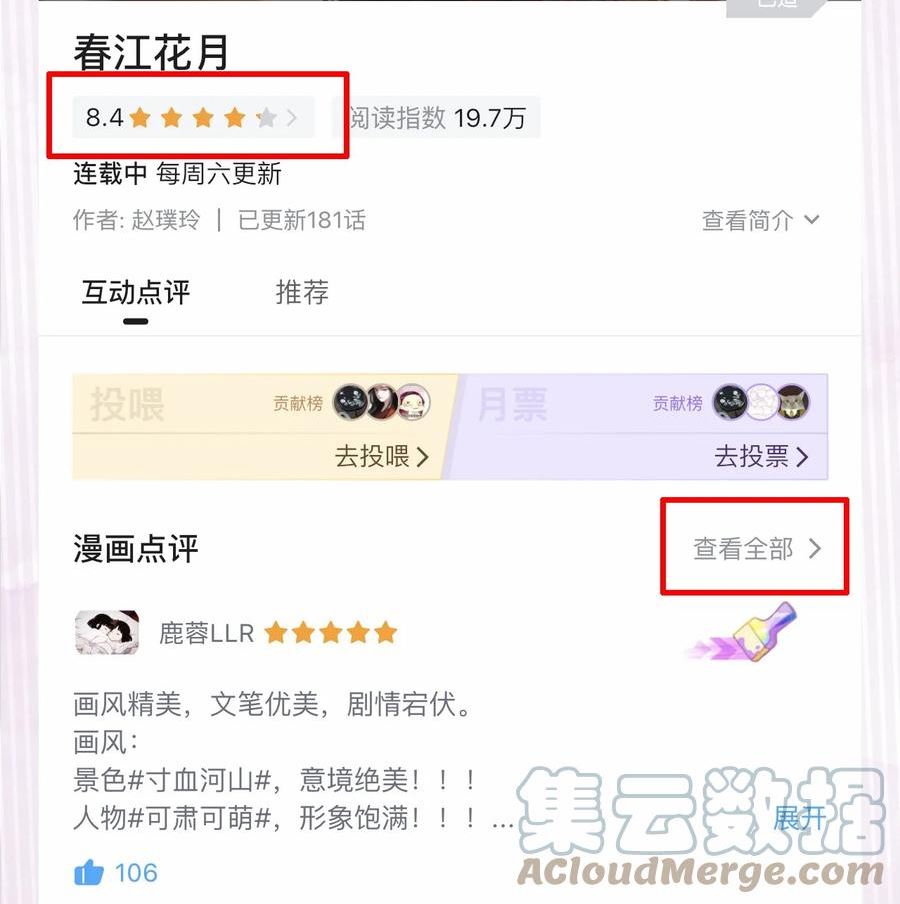Tap the thumbs-up like icon
Image resolution: width=900 pixels, height=904 pixels.
[89, 872]
